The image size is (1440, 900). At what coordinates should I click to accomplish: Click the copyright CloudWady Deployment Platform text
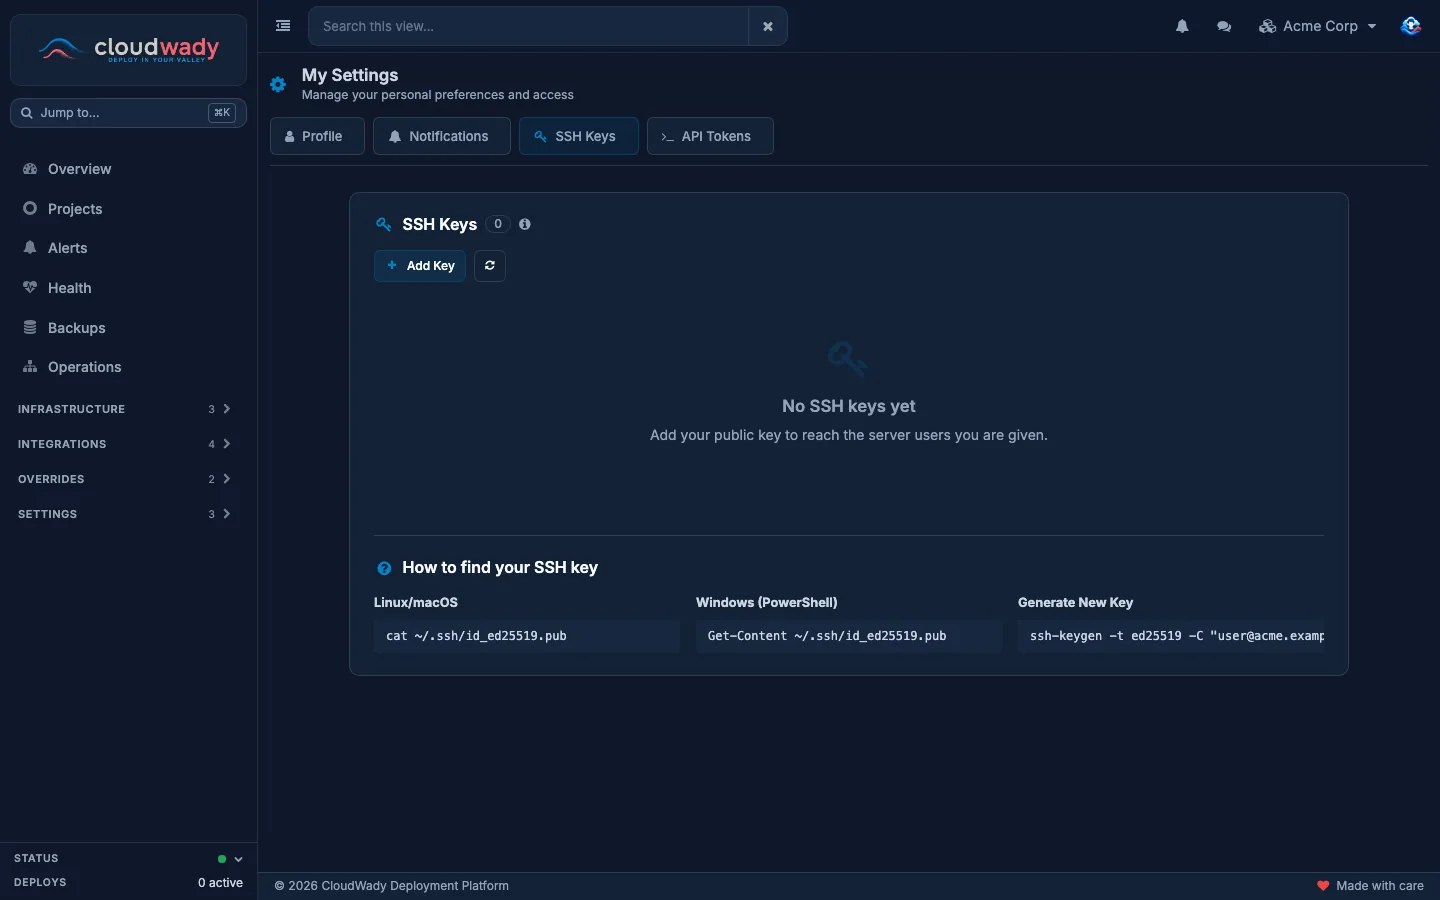[392, 886]
